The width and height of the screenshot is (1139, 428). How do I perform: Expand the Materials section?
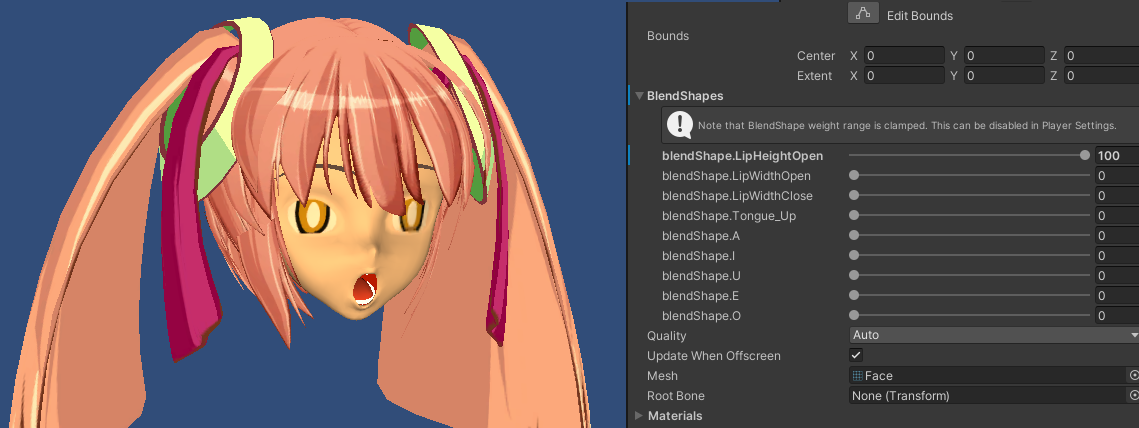coord(639,416)
